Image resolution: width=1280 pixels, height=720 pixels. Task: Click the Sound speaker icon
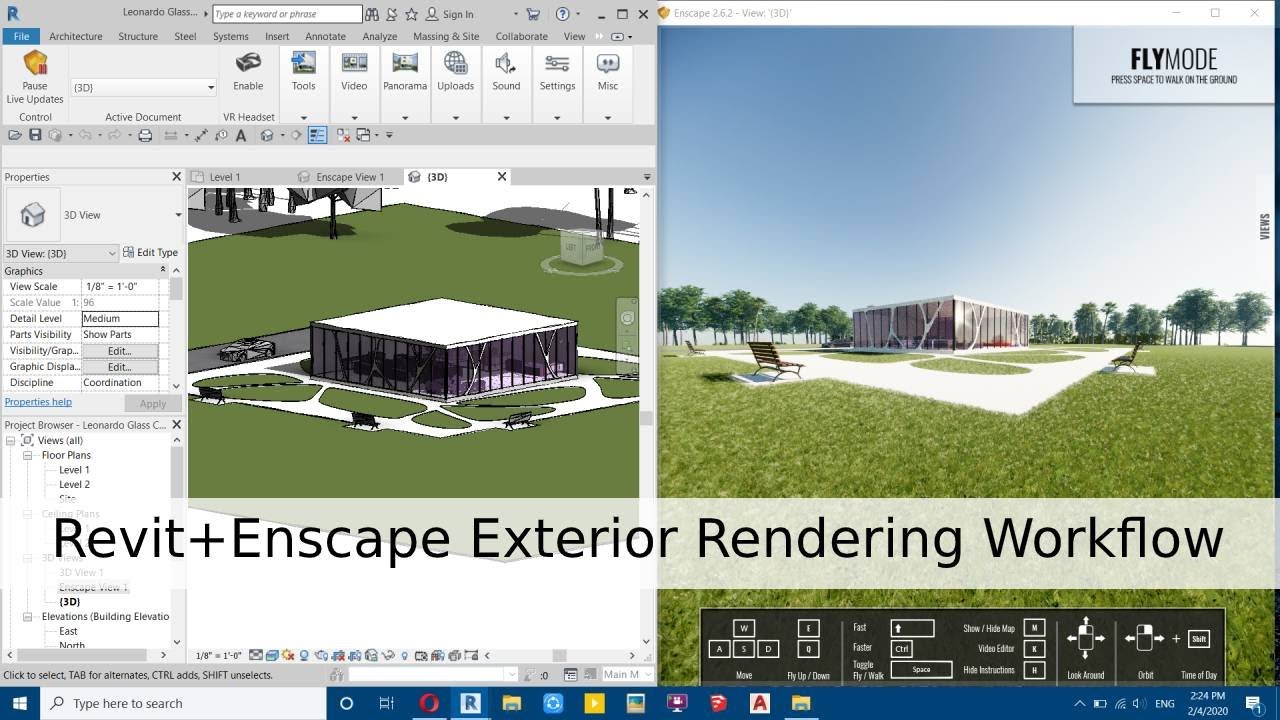(x=506, y=63)
